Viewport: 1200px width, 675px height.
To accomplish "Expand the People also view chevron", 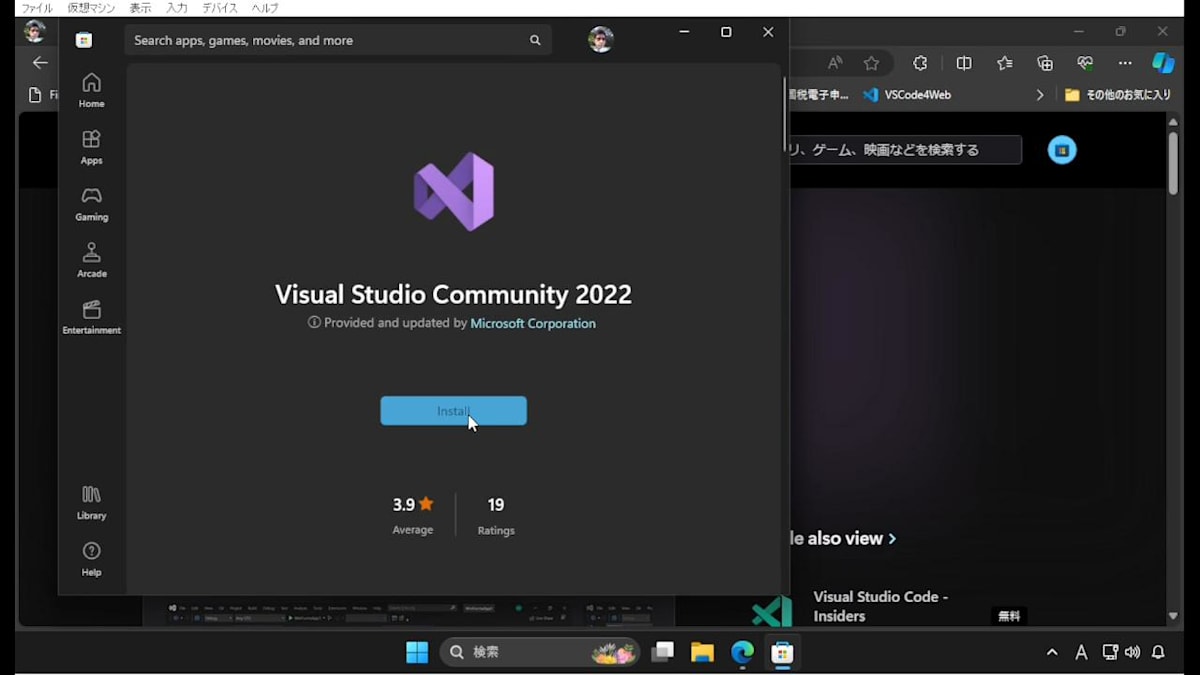I will 892,538.
